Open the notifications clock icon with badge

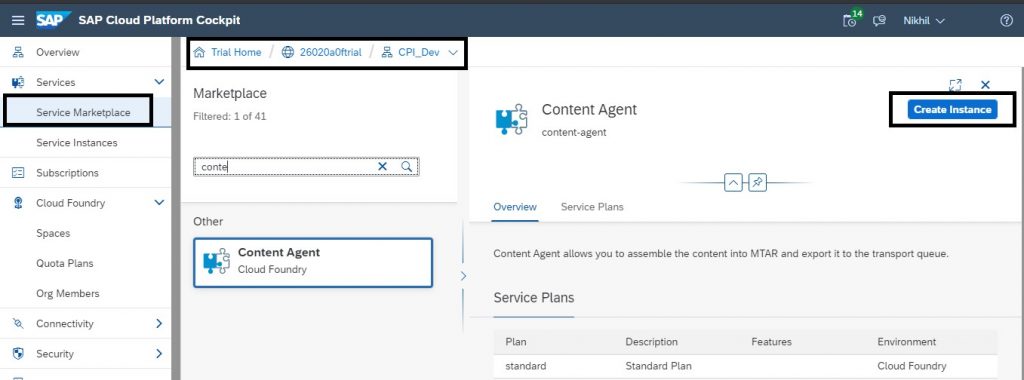tap(851, 20)
